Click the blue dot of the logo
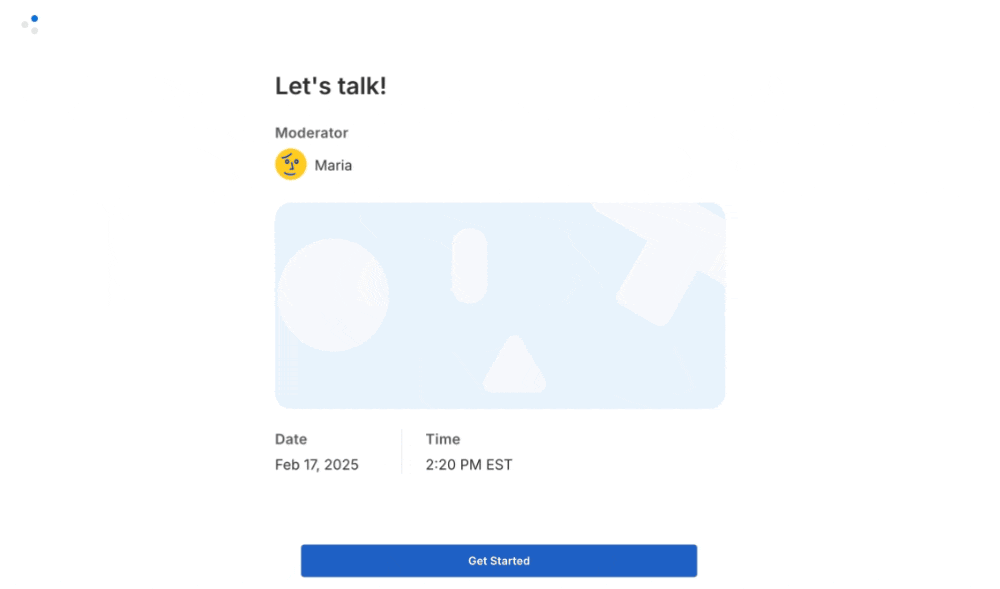This screenshot has width=1000, height=589. (34, 18)
